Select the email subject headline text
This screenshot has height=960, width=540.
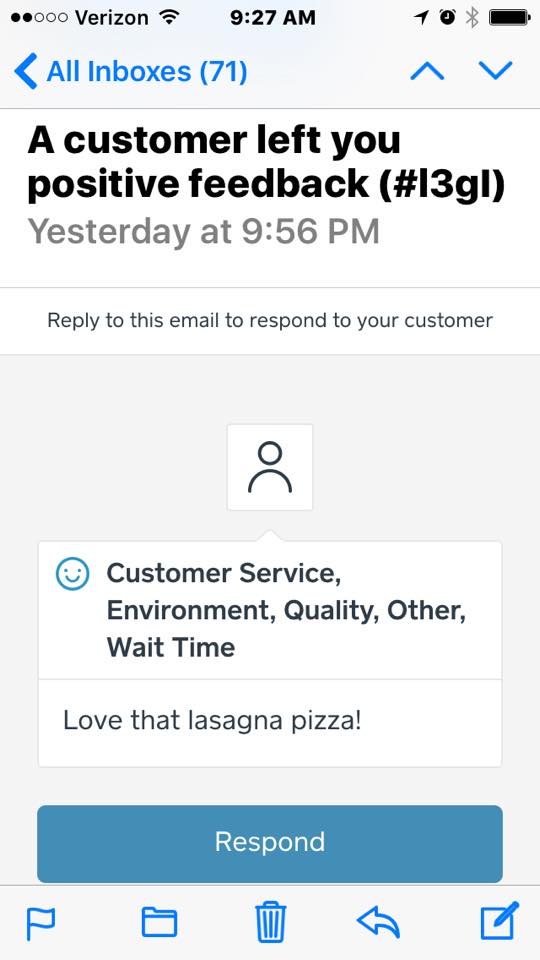266,163
